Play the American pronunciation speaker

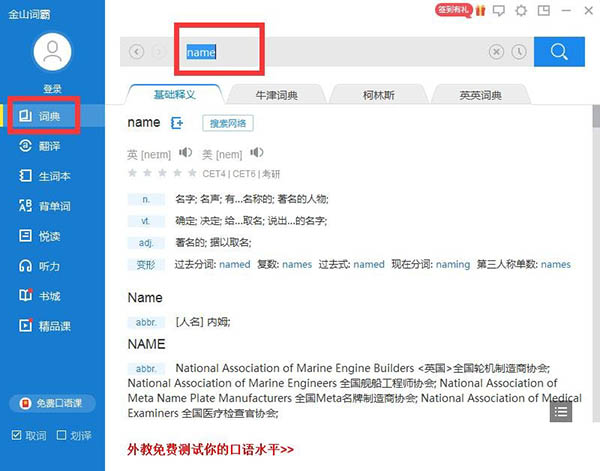click(257, 153)
